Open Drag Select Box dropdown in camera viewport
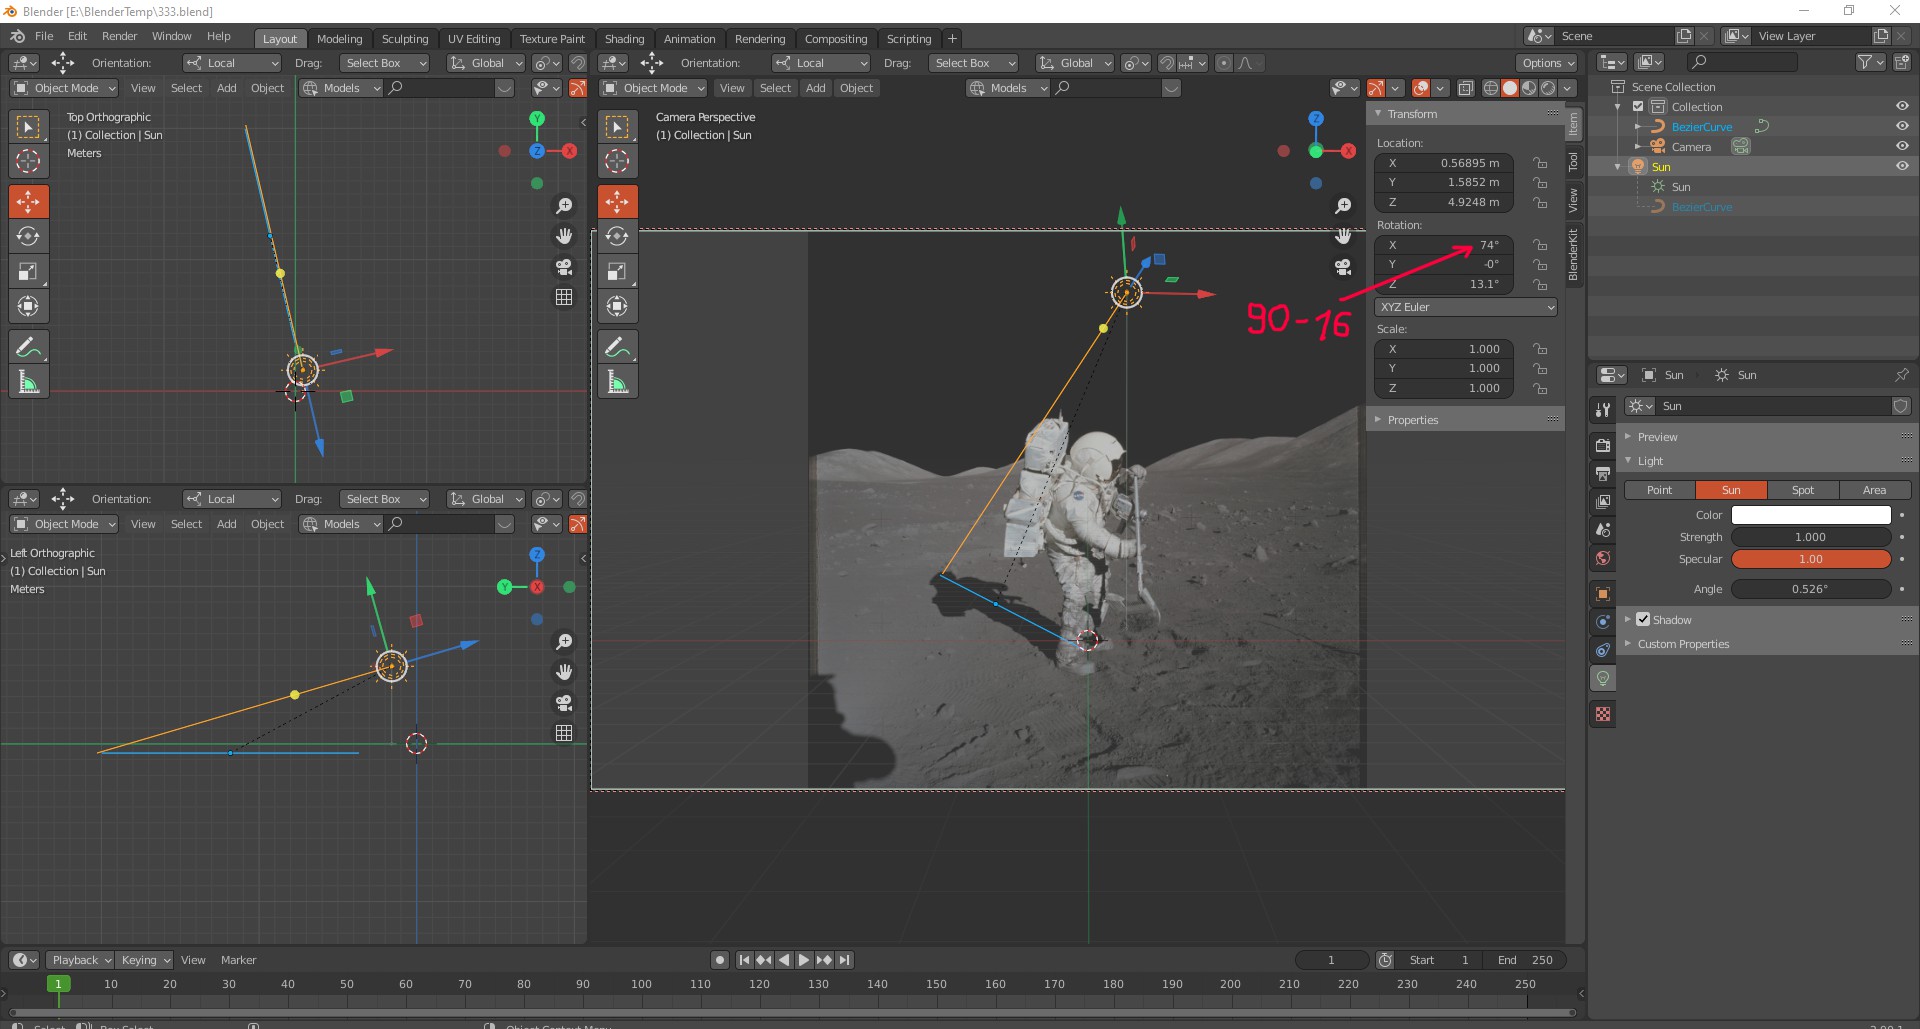 click(972, 63)
